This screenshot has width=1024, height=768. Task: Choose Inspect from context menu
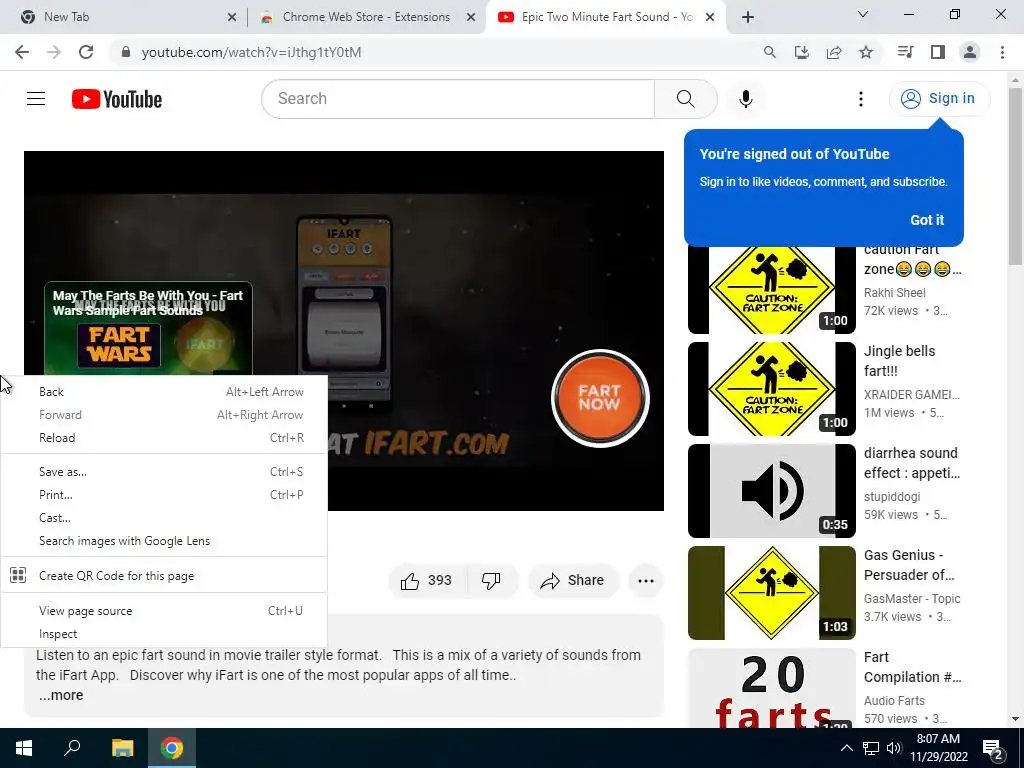164,634
